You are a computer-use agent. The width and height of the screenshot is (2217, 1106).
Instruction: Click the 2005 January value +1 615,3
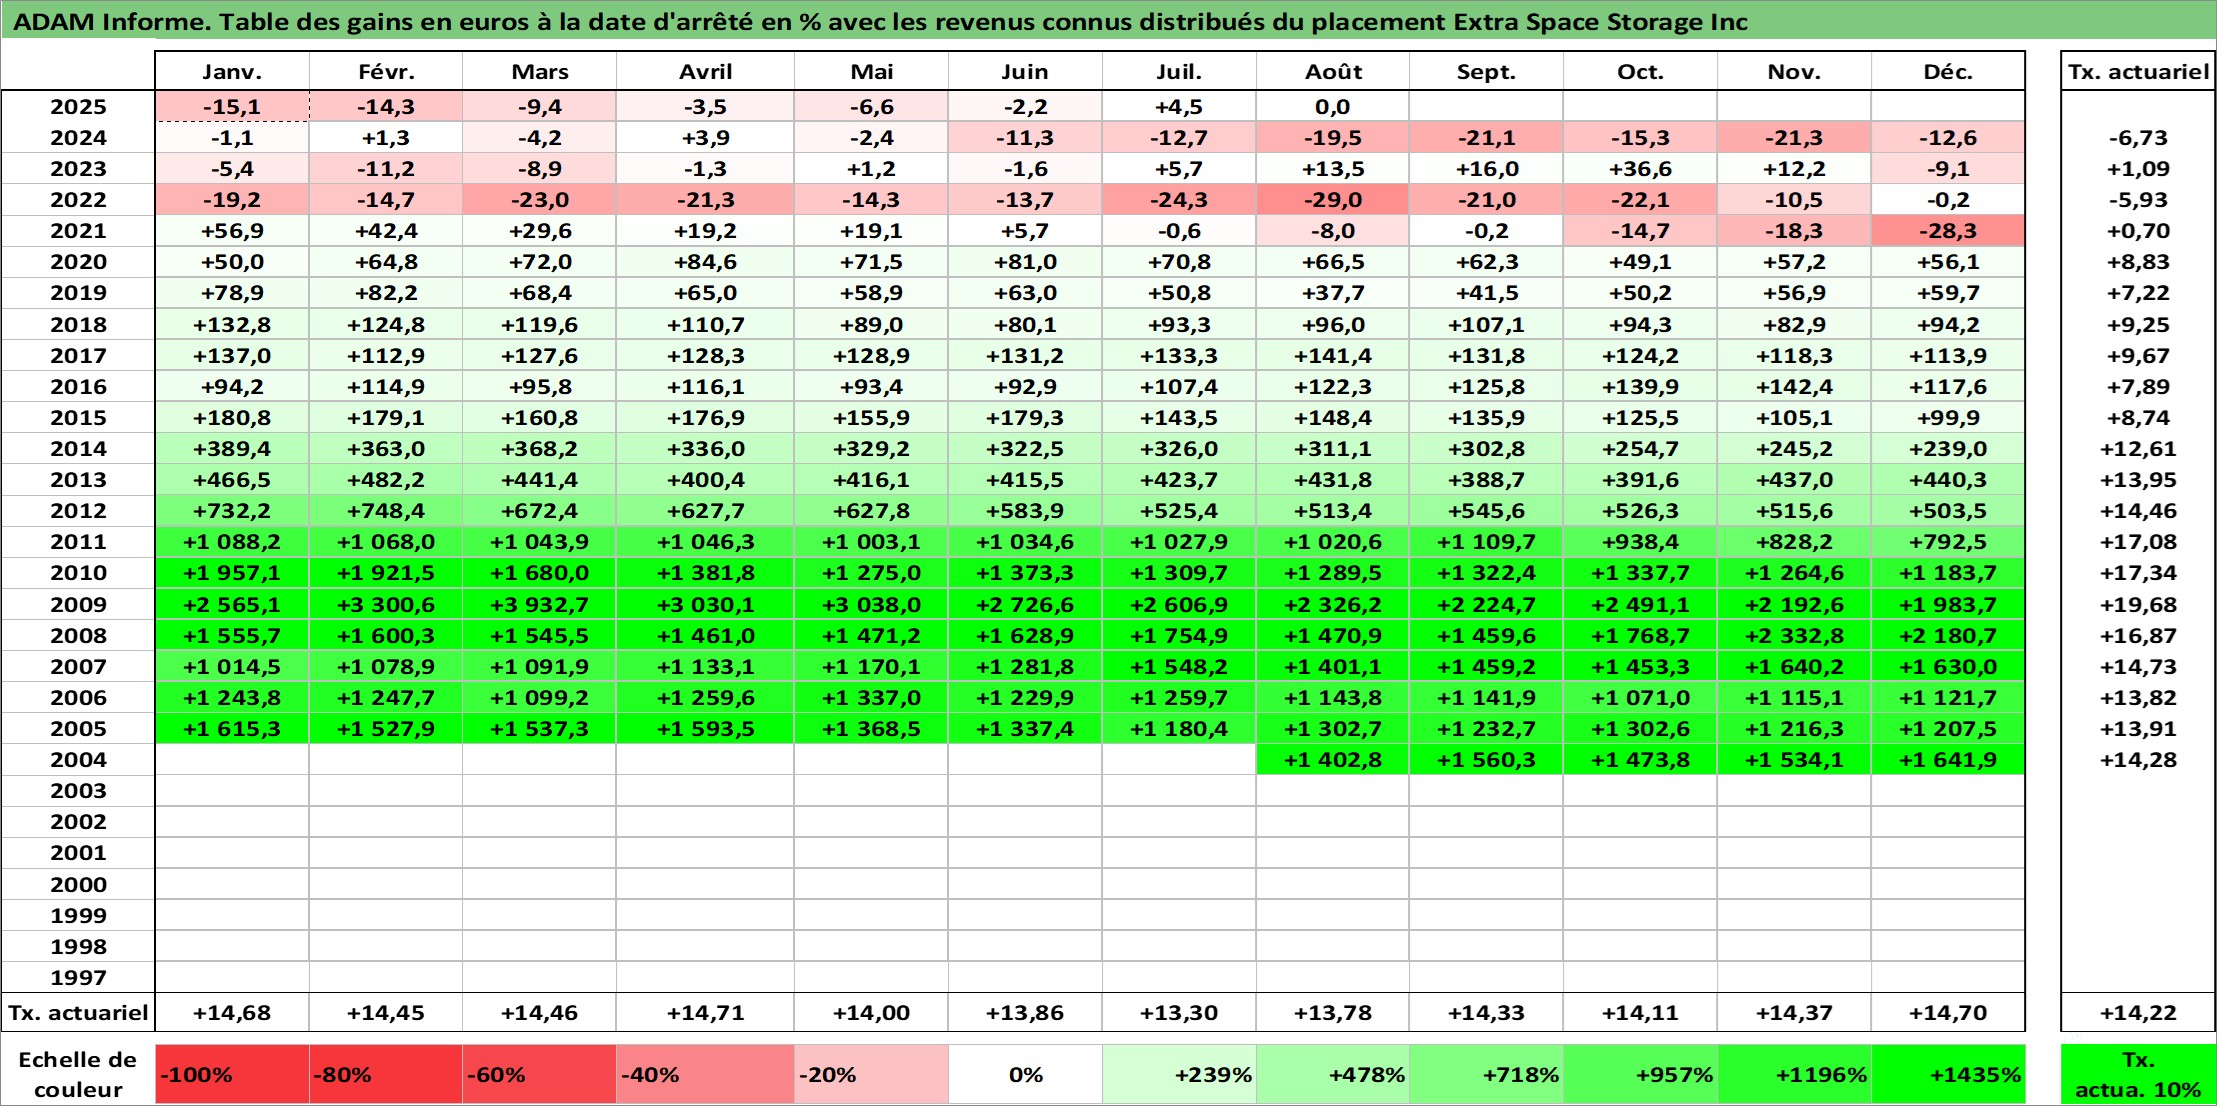(232, 728)
